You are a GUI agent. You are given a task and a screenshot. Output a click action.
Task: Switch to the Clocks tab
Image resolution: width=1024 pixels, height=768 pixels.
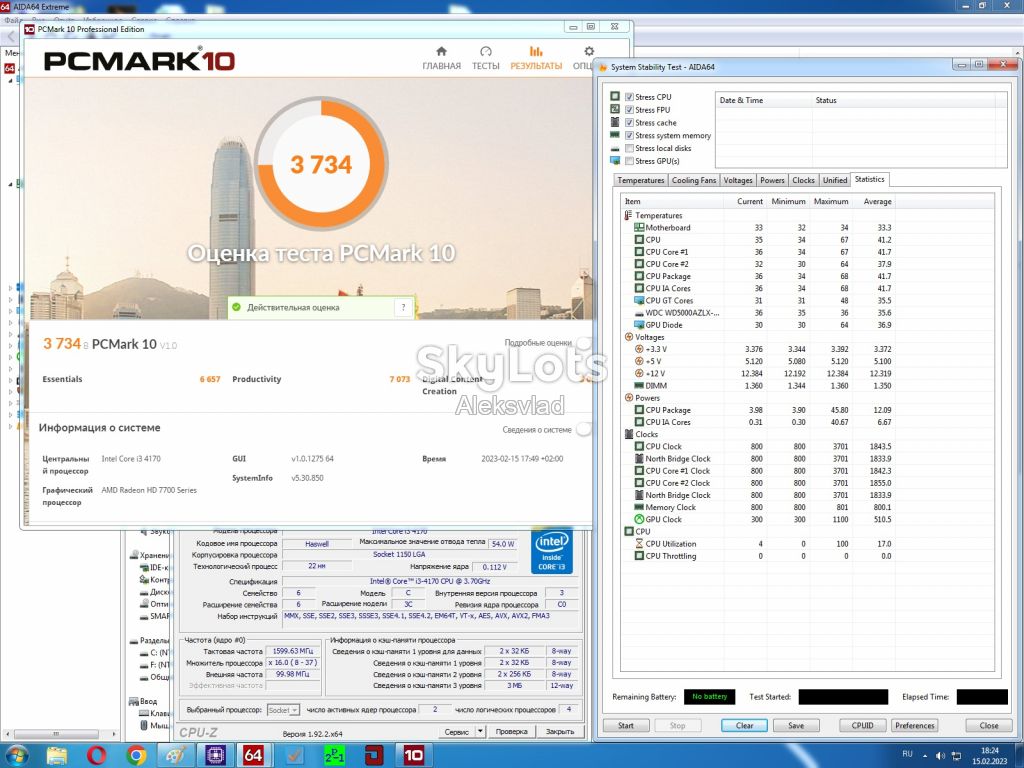(803, 180)
